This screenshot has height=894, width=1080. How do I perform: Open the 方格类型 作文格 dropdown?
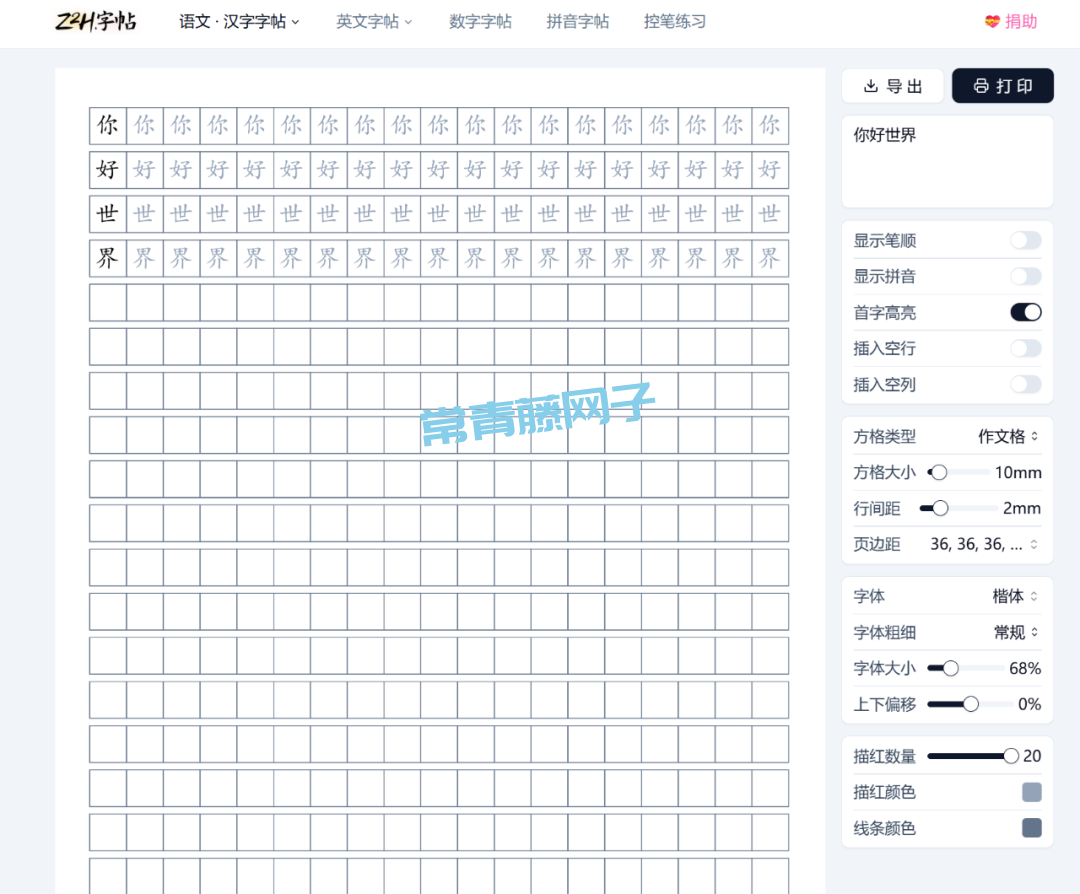pyautogui.click(x=1008, y=436)
